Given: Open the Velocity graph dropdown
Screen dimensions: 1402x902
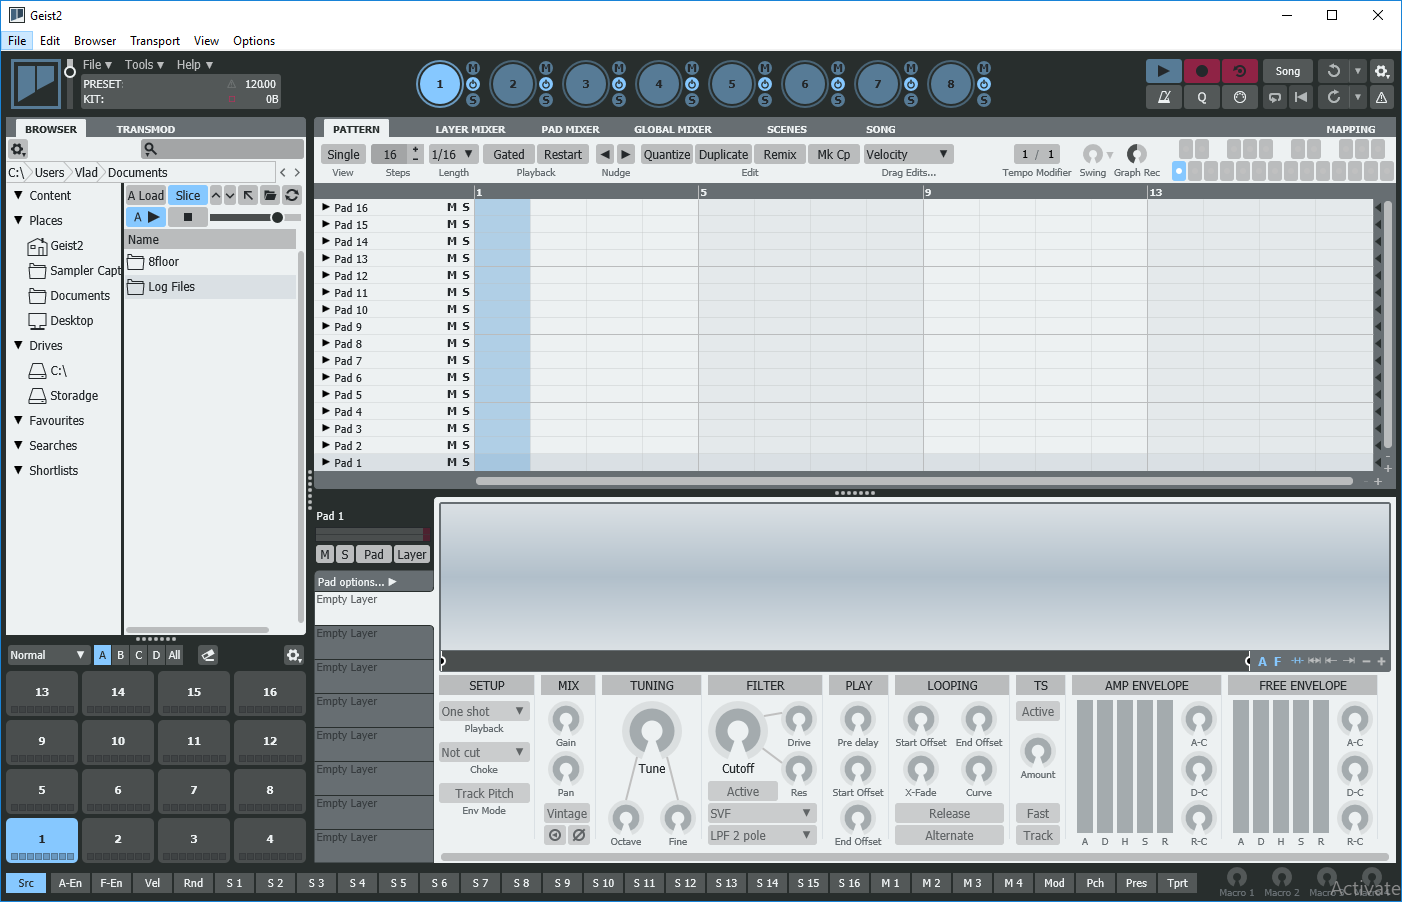Looking at the screenshot, I should [907, 154].
